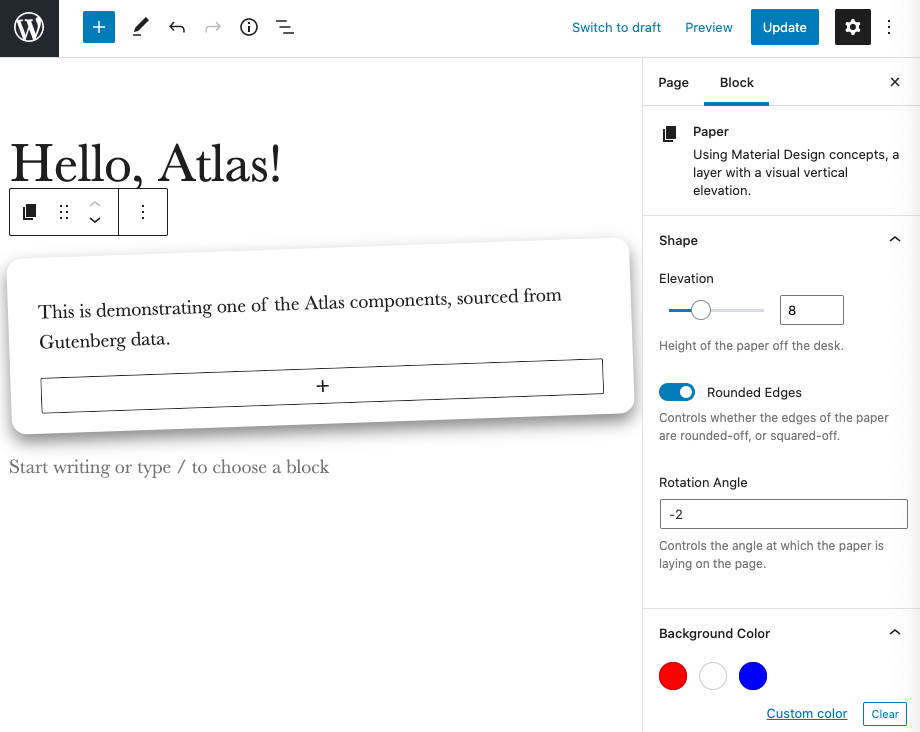Collapse the Background Color panel

click(894, 633)
